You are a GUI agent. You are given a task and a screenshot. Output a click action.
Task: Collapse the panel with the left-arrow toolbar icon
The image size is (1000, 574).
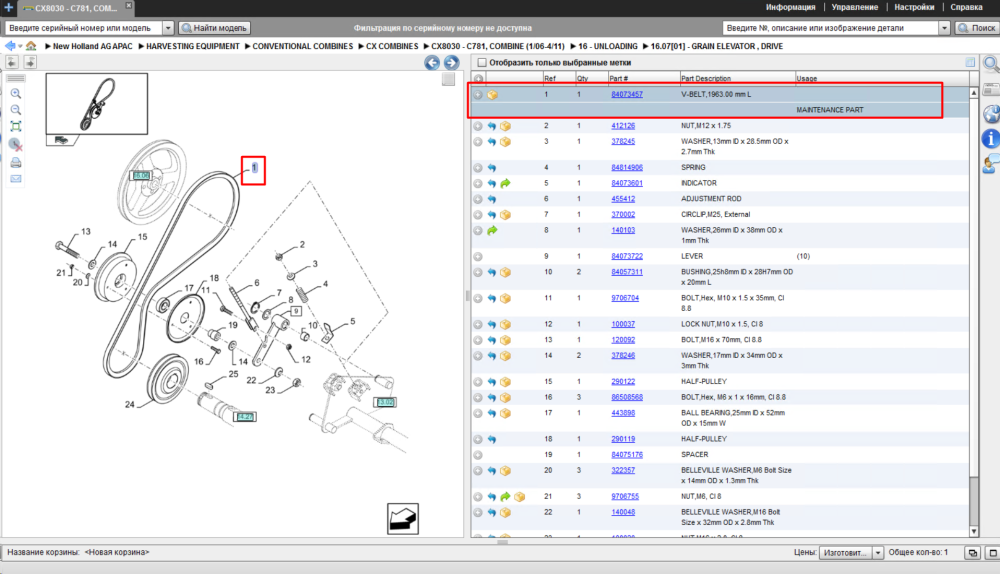click(x=12, y=62)
